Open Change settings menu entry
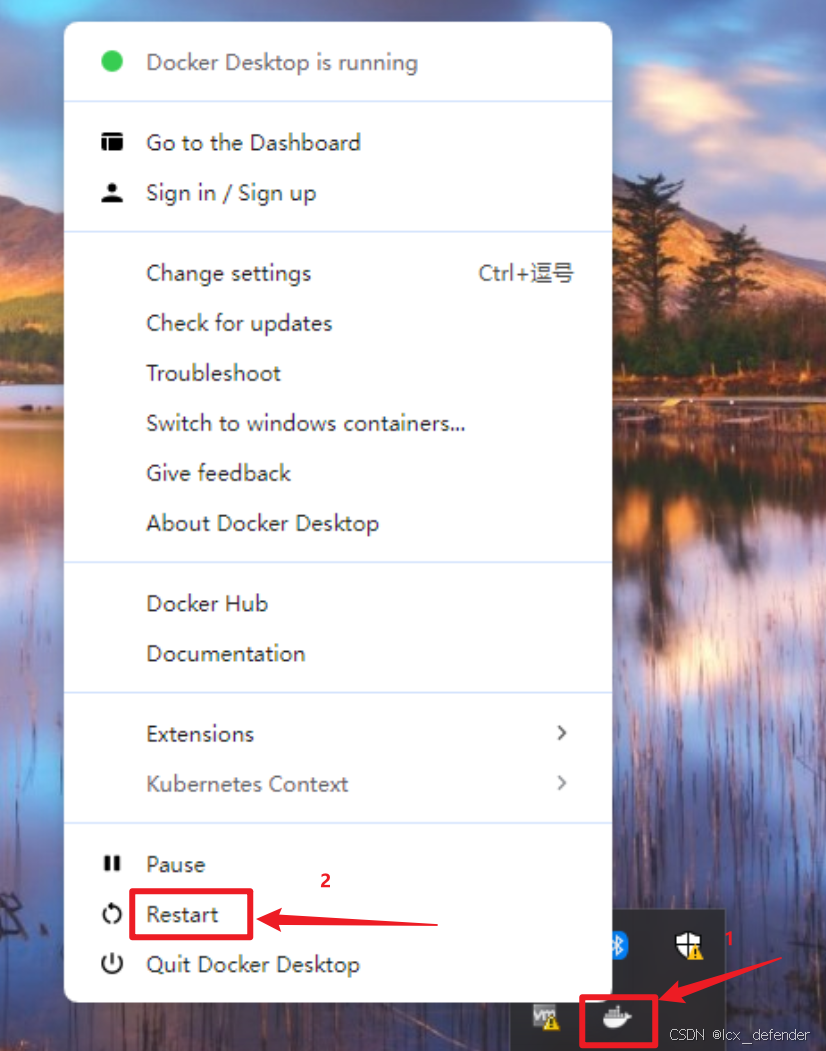826x1051 pixels. pyautogui.click(x=229, y=273)
